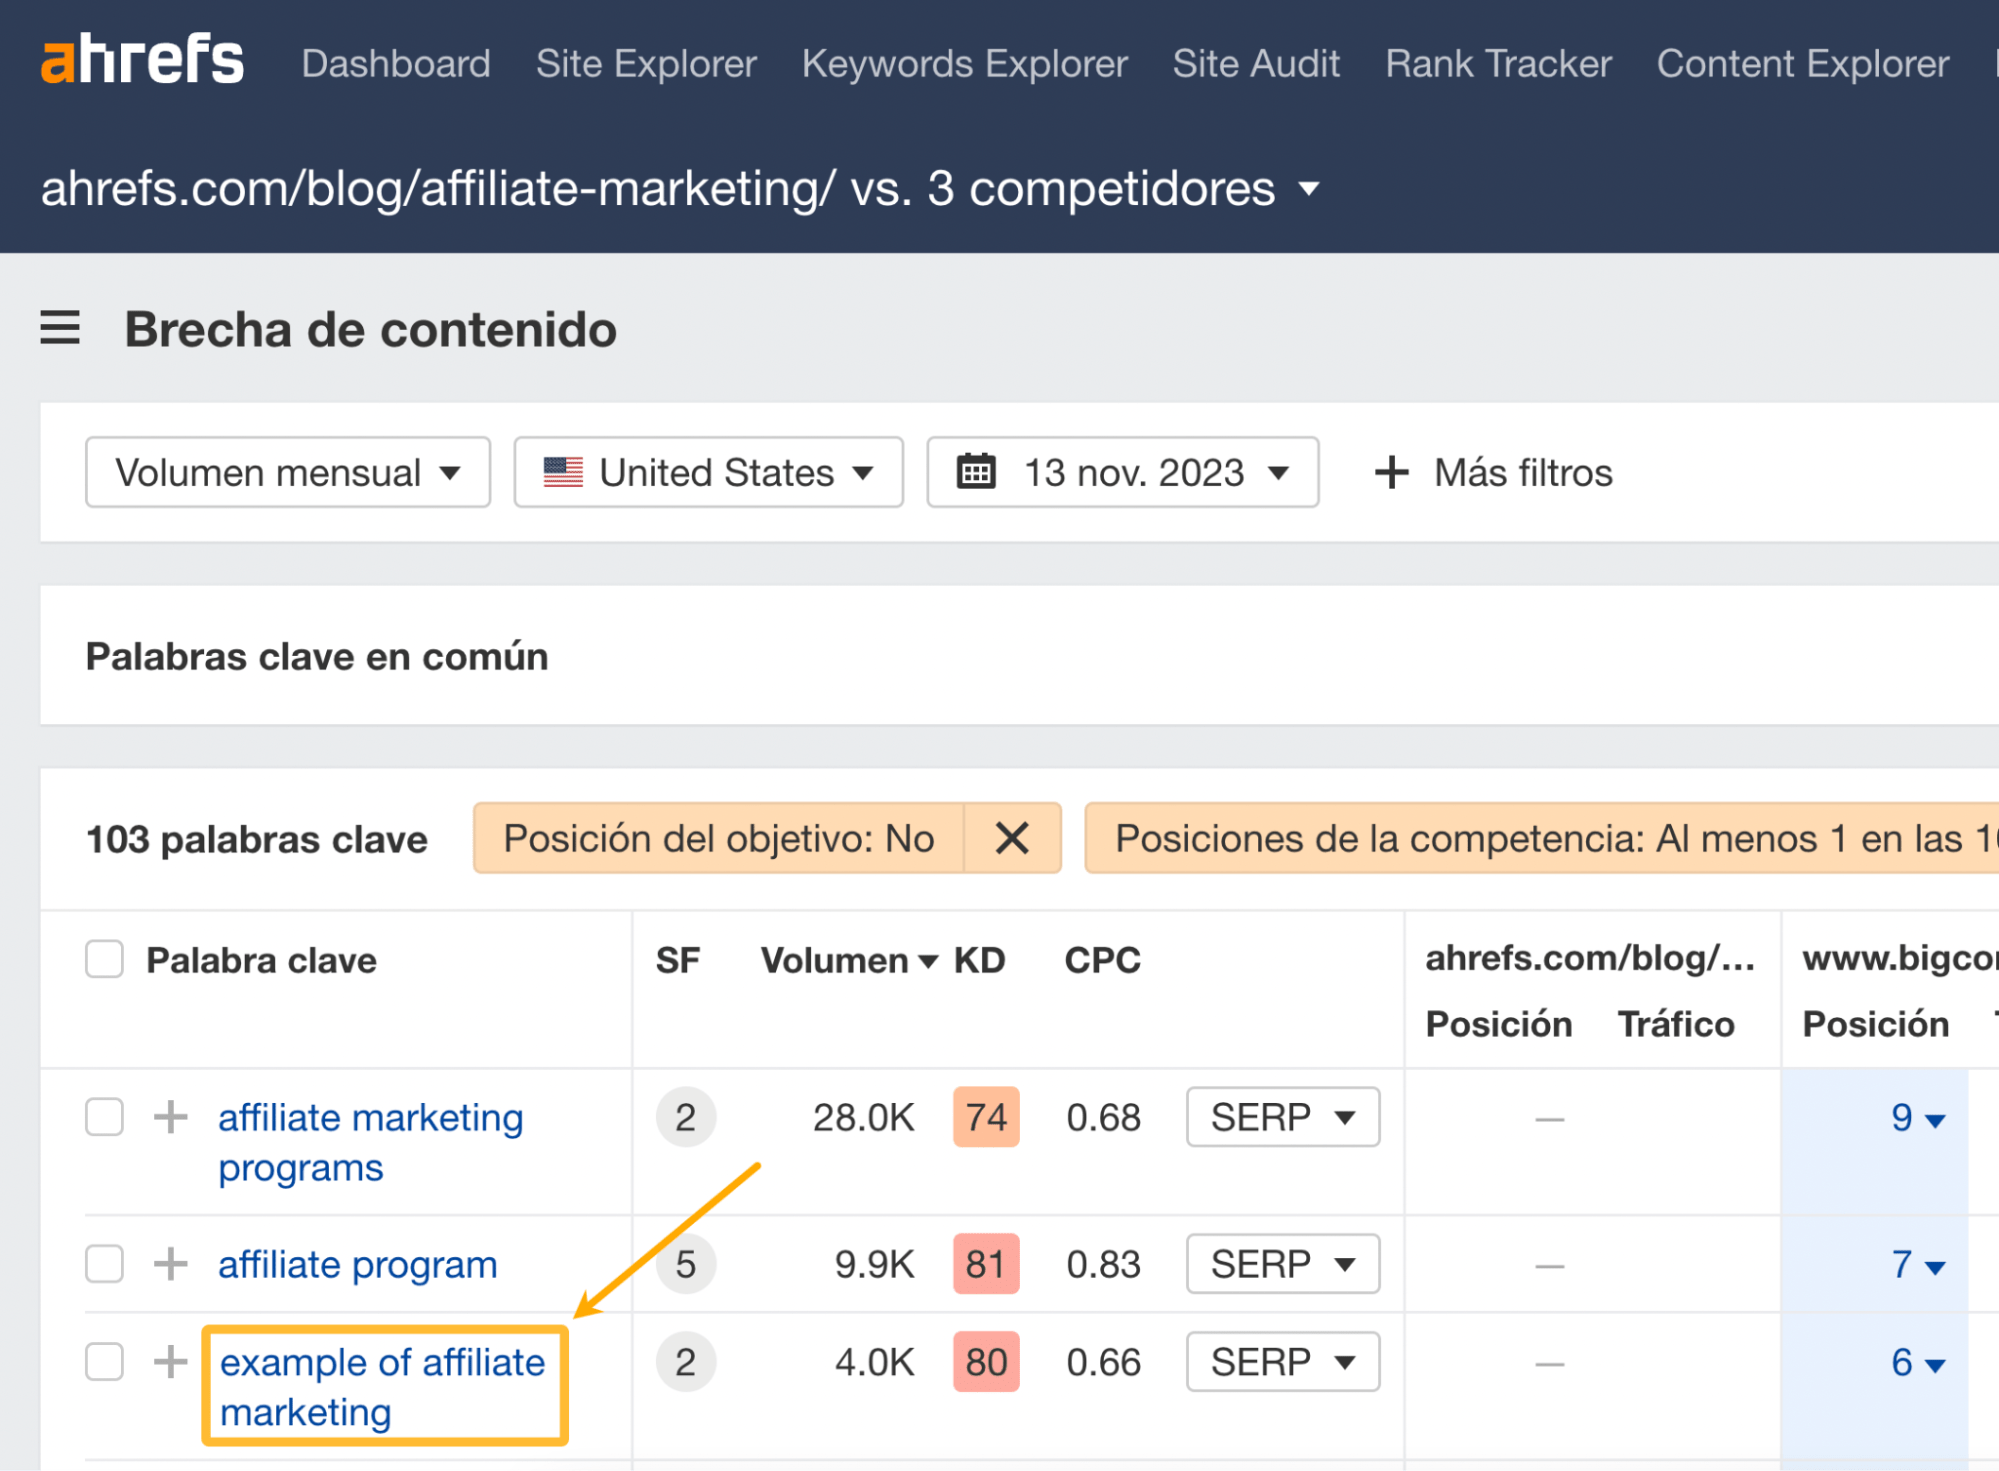Image resolution: width=1999 pixels, height=1471 pixels.
Task: Click the ahrefs logo
Action: pyautogui.click(x=140, y=60)
